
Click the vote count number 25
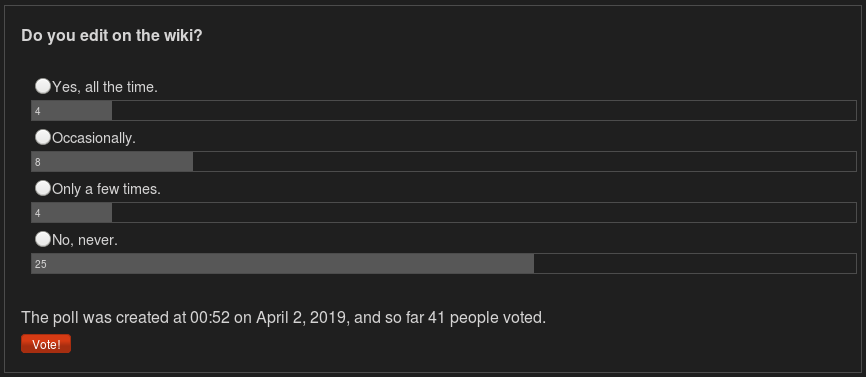pyautogui.click(x=41, y=264)
